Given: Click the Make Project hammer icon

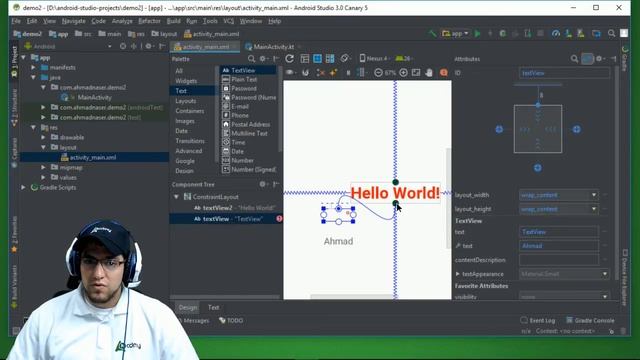Looking at the screenshot, I should click(432, 33).
